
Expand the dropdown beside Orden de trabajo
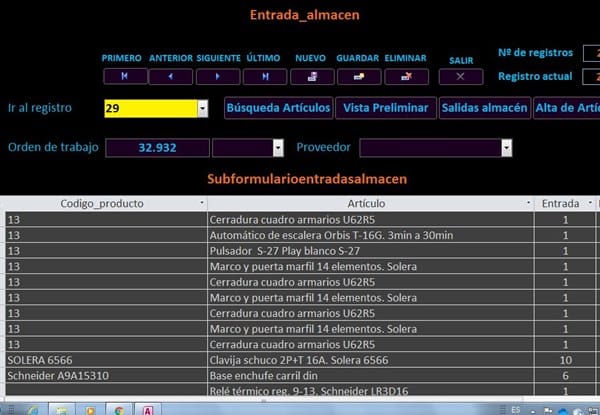[x=278, y=148]
